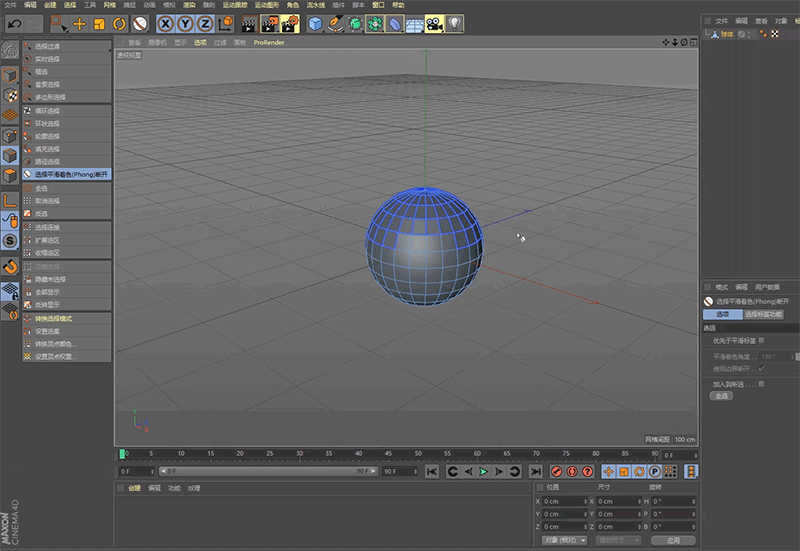800x551 pixels.
Task: Open viewport 摄像机 menu
Action: 157,42
